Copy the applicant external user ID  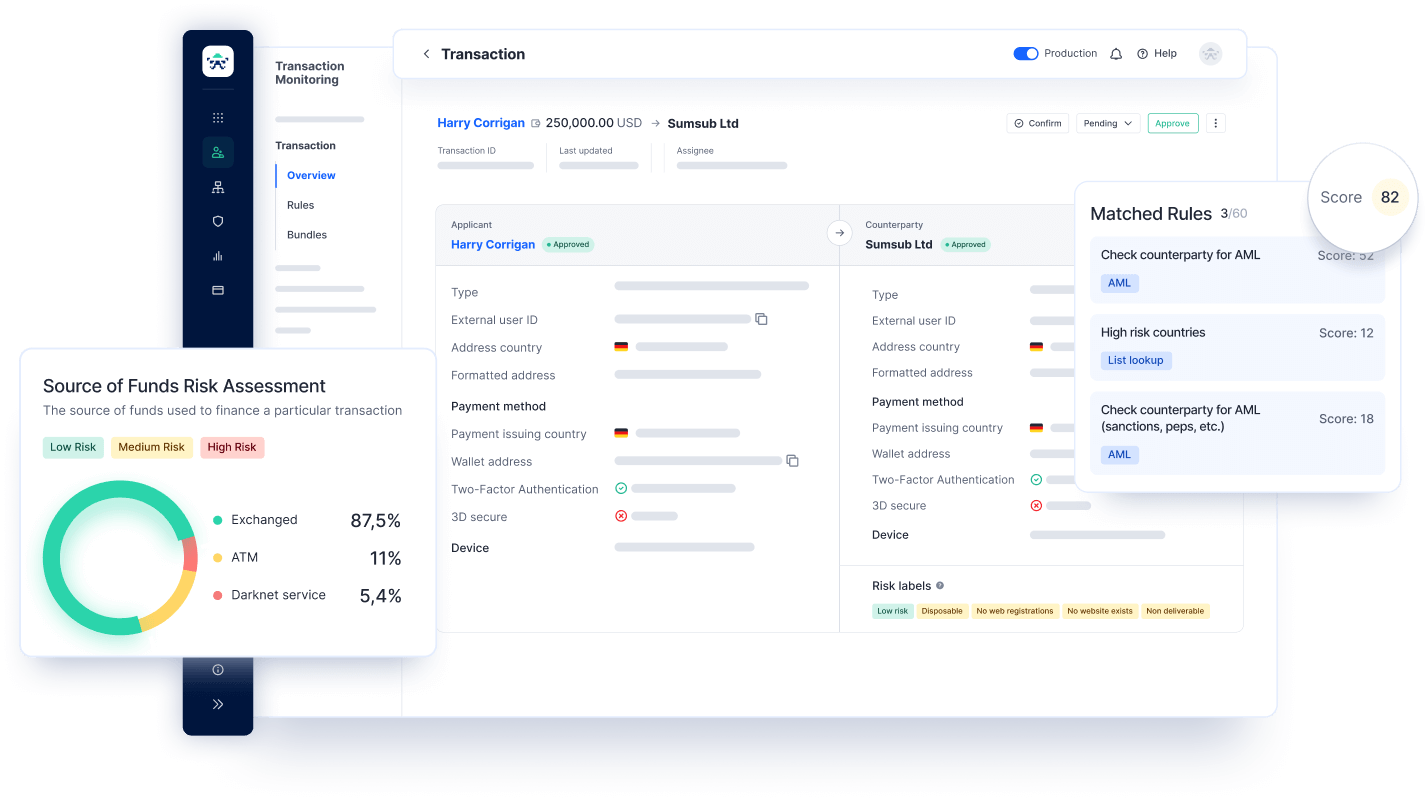761,319
